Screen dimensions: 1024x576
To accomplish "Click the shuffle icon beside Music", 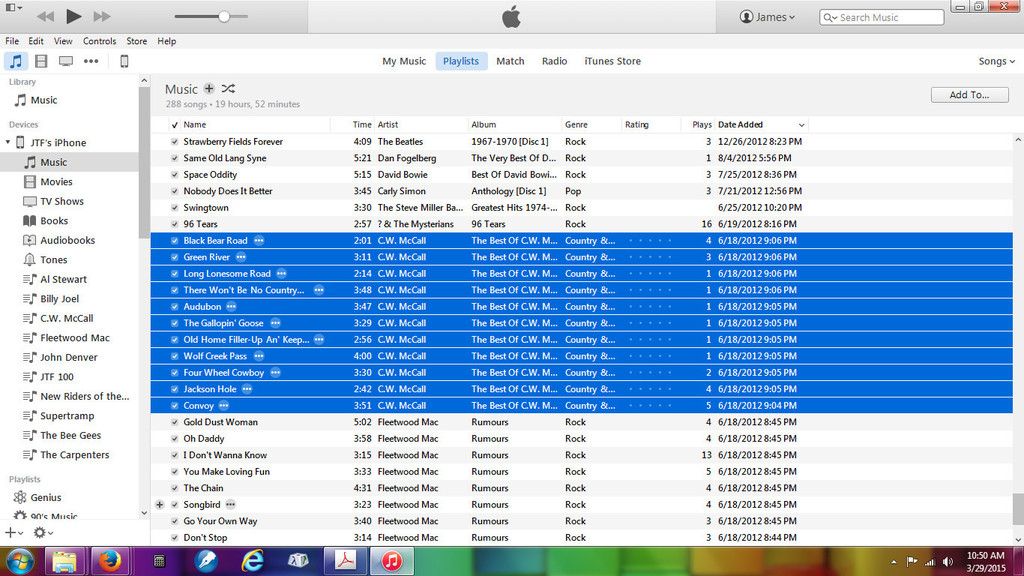I will tap(228, 89).
